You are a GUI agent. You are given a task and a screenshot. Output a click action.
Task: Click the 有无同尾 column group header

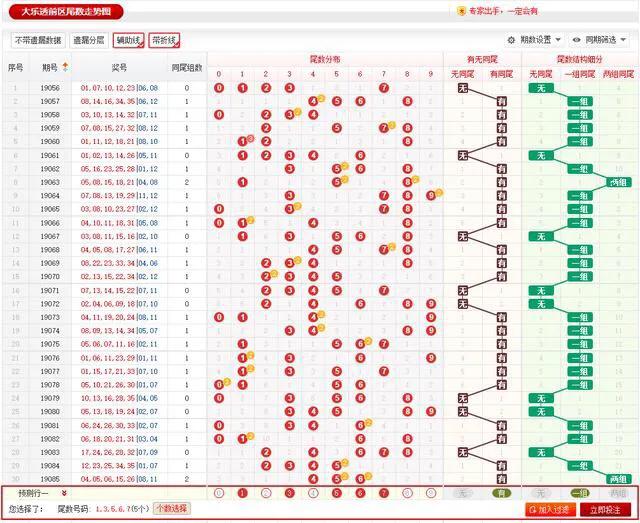[x=482, y=60]
